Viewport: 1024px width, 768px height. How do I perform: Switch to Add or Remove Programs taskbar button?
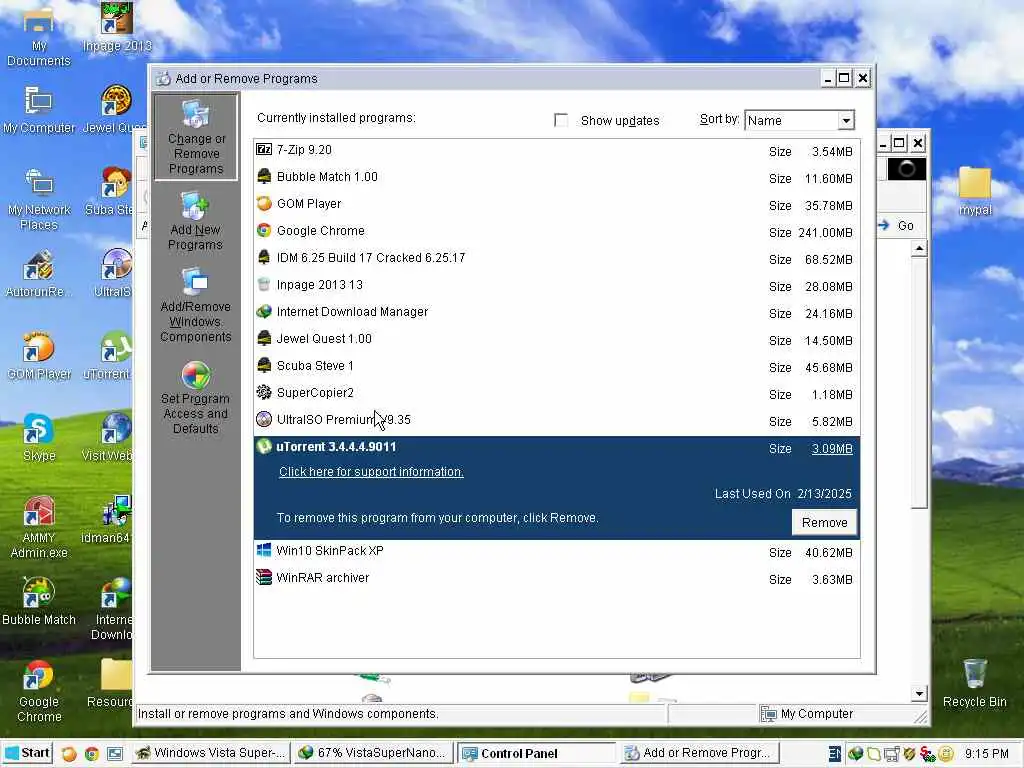pos(699,753)
